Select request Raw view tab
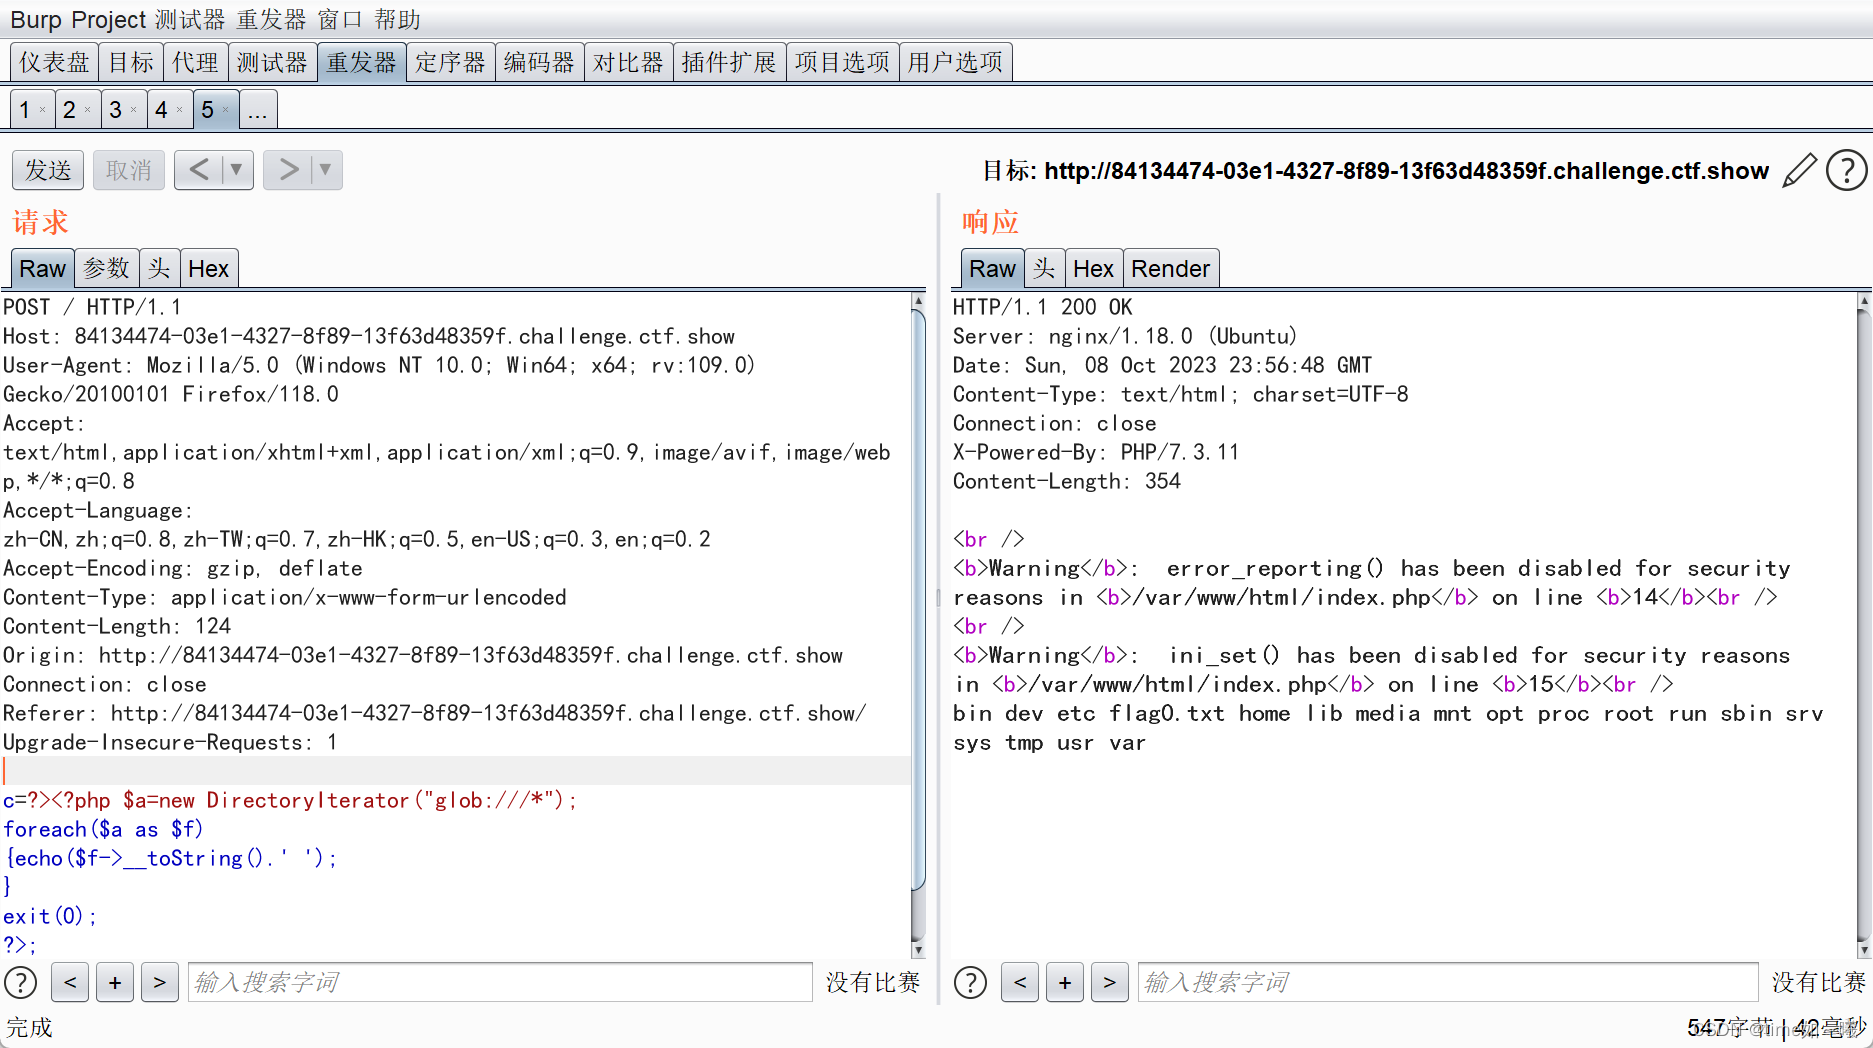 42,268
